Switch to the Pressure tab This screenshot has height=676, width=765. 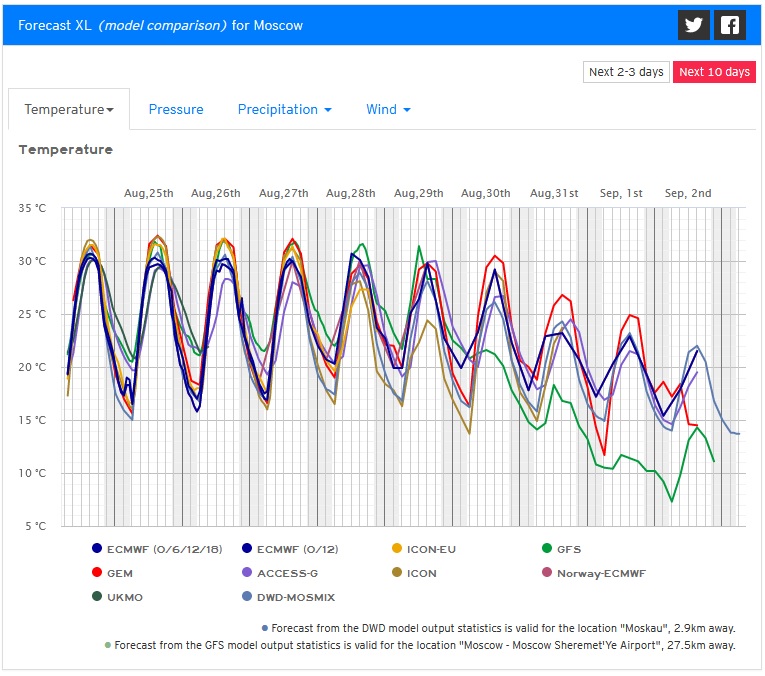(x=176, y=109)
